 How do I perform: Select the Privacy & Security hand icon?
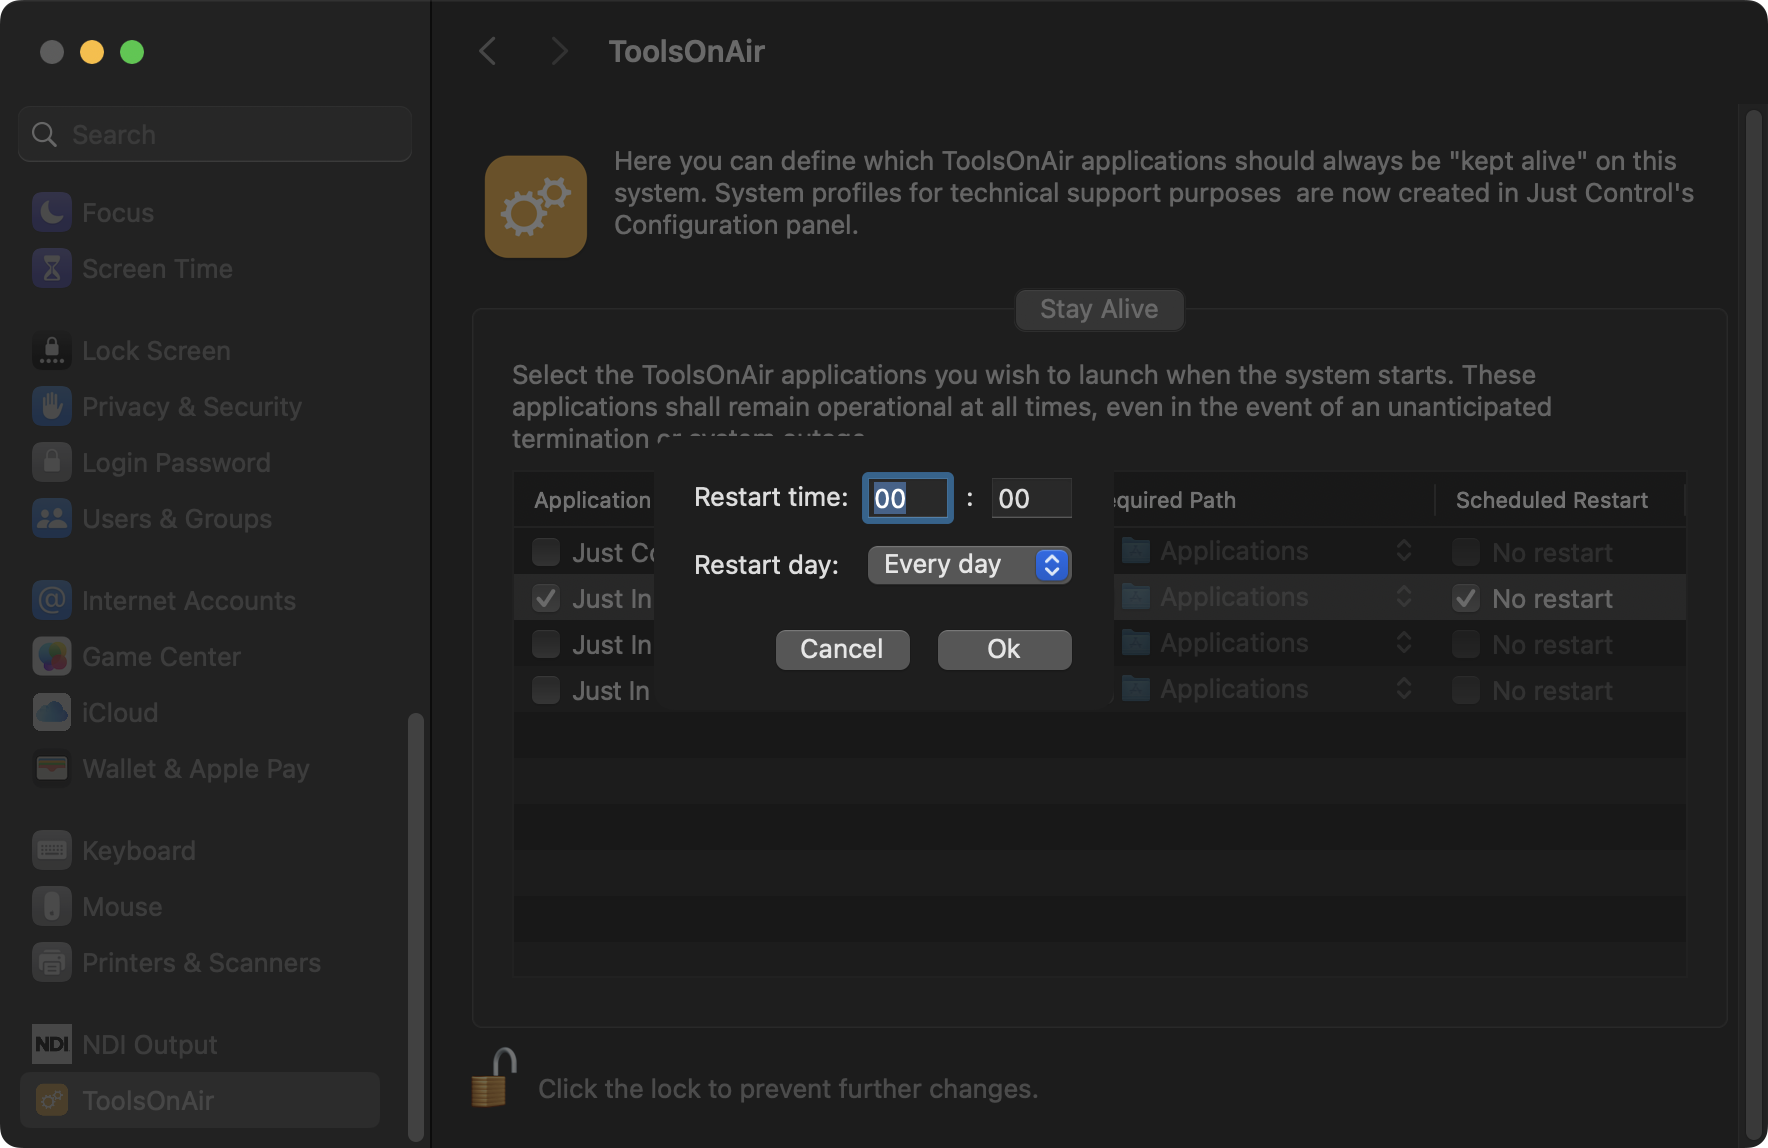click(x=52, y=406)
